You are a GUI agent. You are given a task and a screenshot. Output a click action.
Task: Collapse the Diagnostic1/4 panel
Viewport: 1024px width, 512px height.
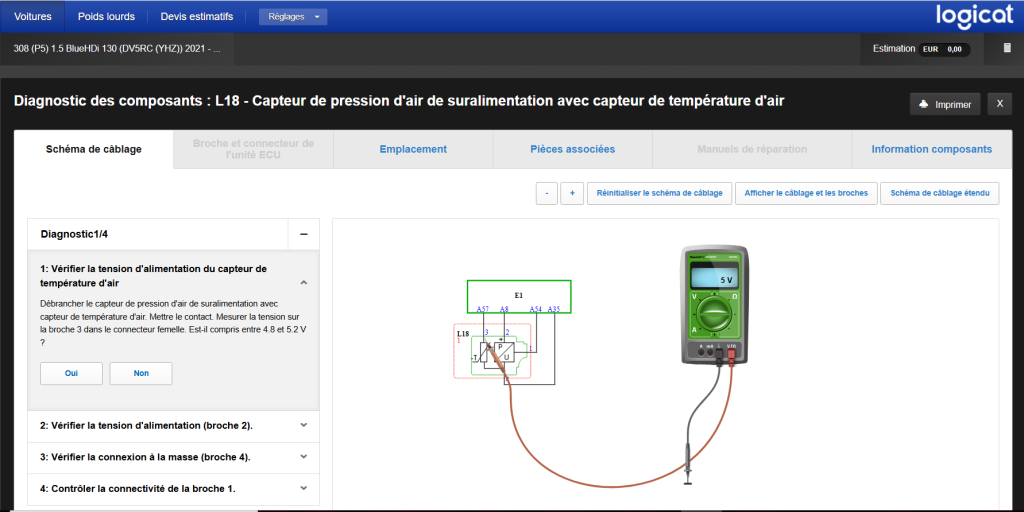pos(303,234)
